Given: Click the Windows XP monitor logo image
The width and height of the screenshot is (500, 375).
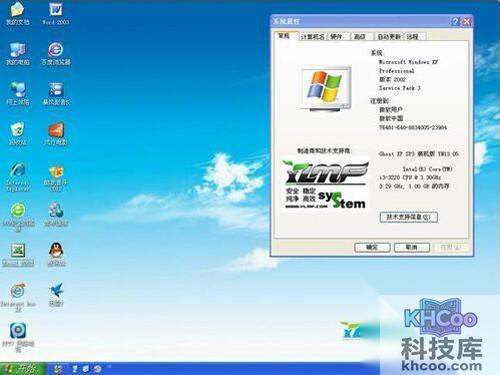Looking at the screenshot, I should click(325, 88).
